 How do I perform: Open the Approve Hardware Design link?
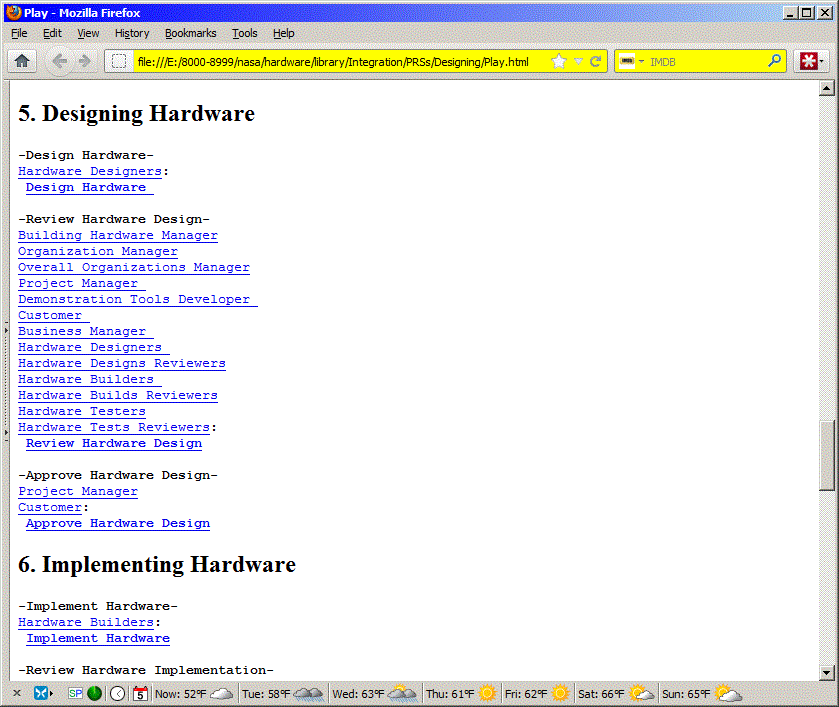[118, 523]
